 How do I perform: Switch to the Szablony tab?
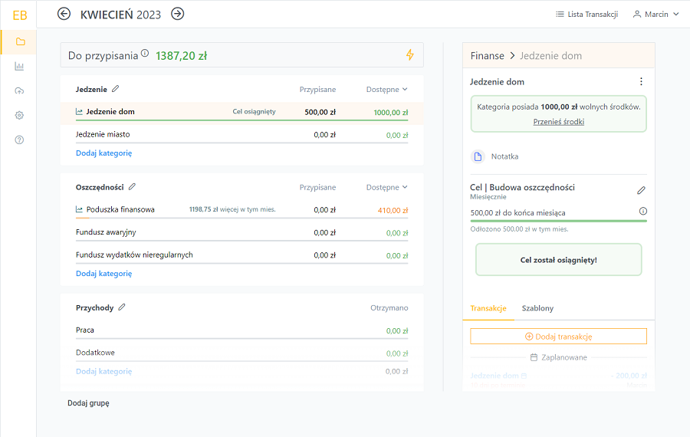tap(537, 308)
